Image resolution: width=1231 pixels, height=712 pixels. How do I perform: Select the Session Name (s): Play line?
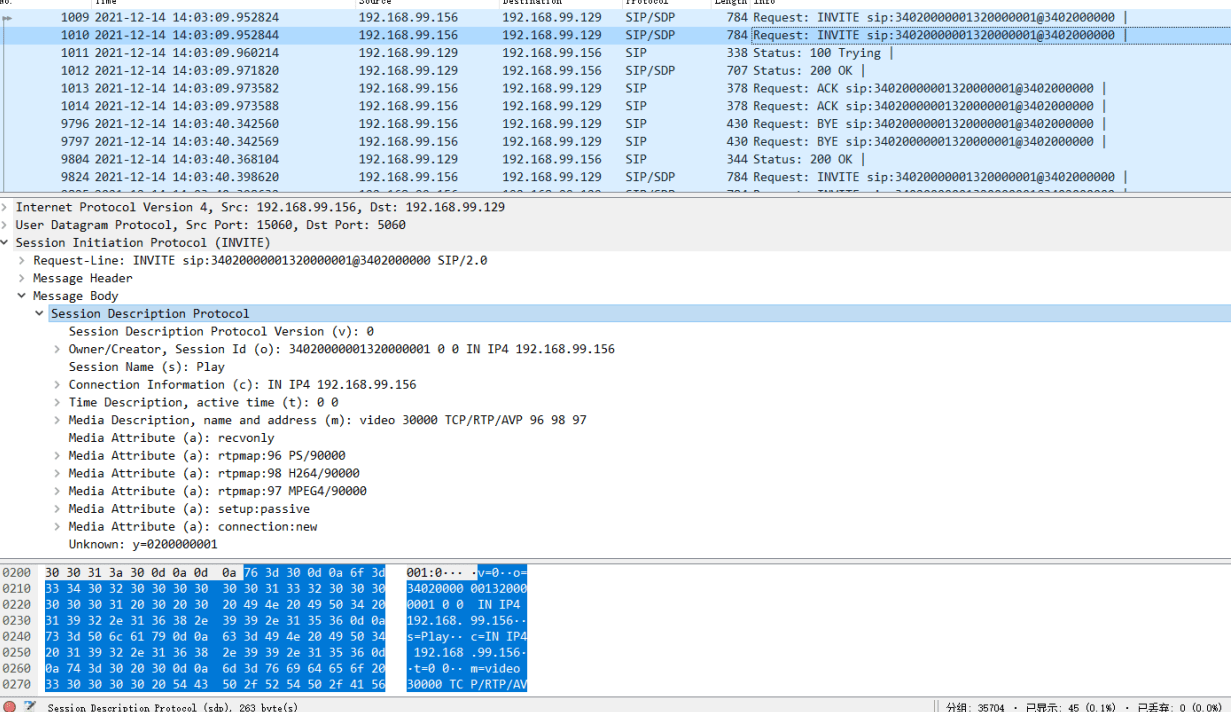[x=146, y=367]
